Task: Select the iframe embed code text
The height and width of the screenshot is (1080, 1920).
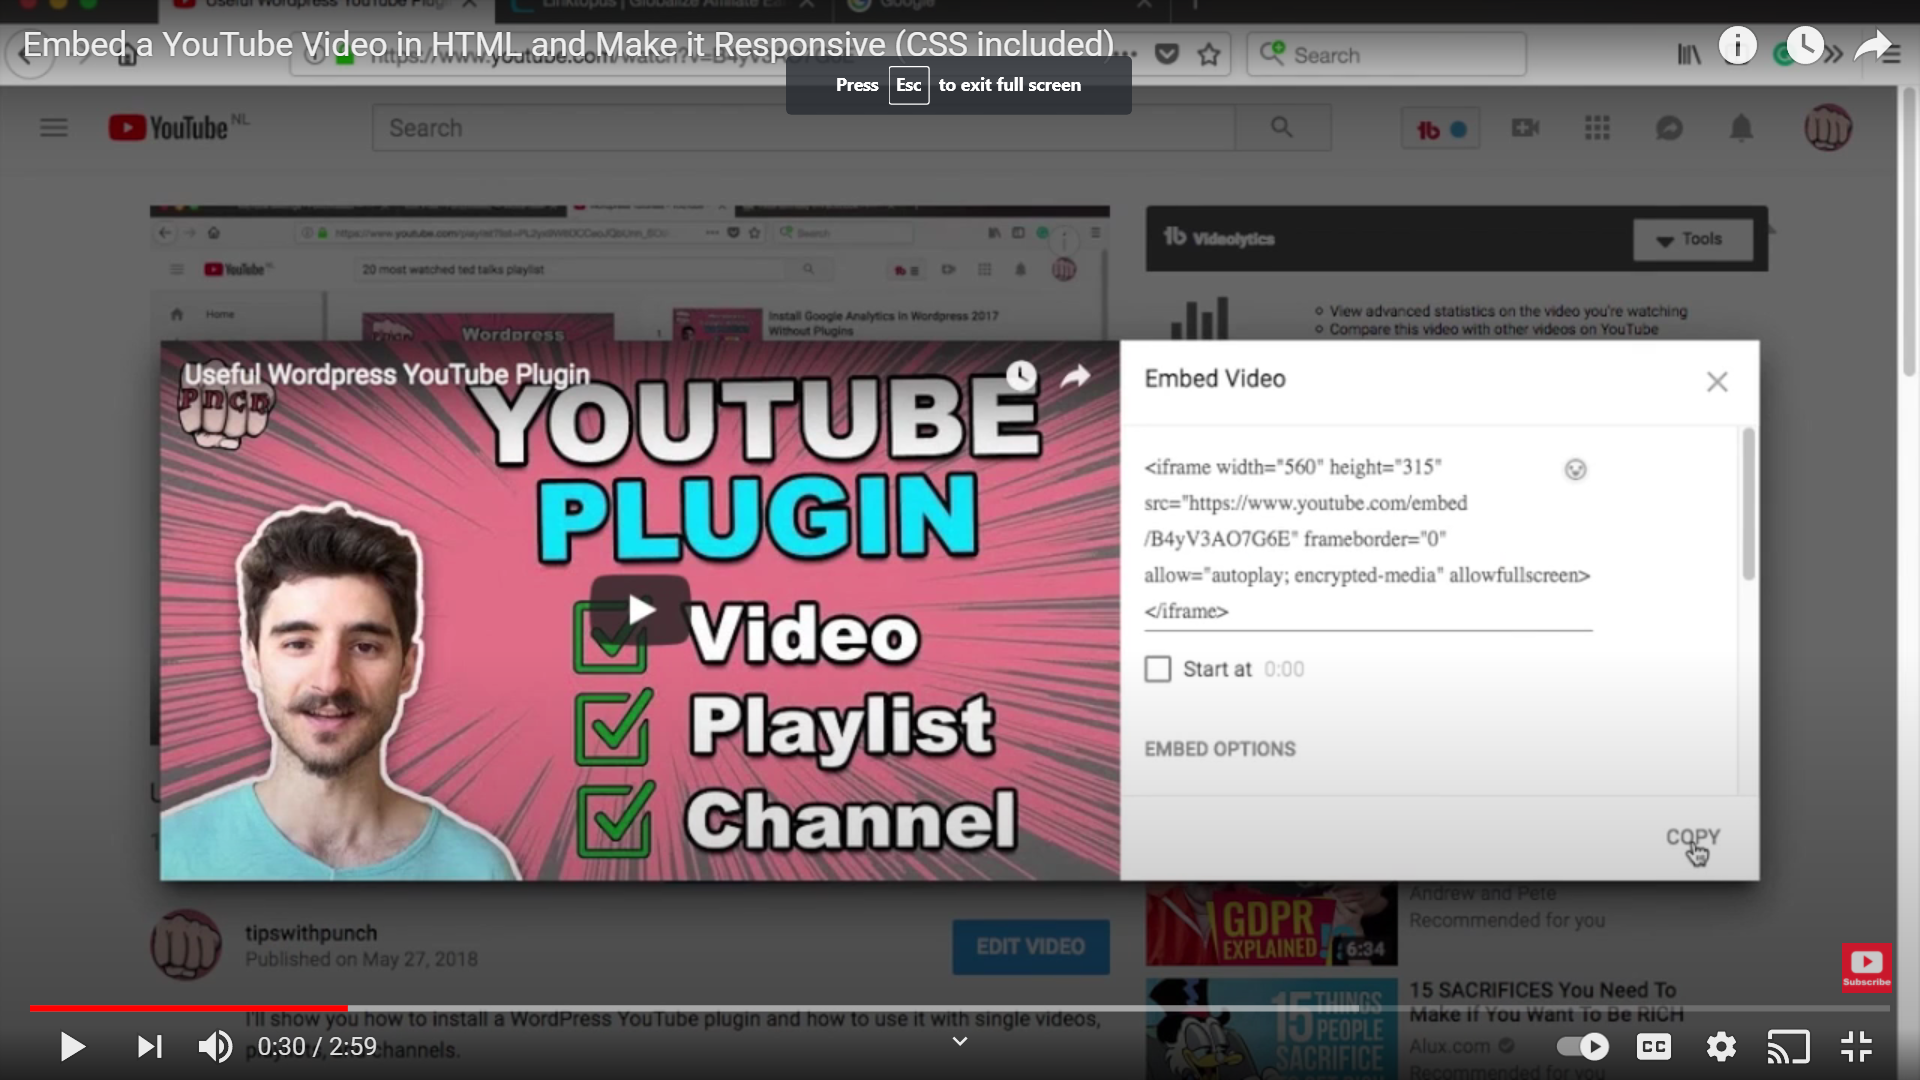Action: pos(1367,539)
